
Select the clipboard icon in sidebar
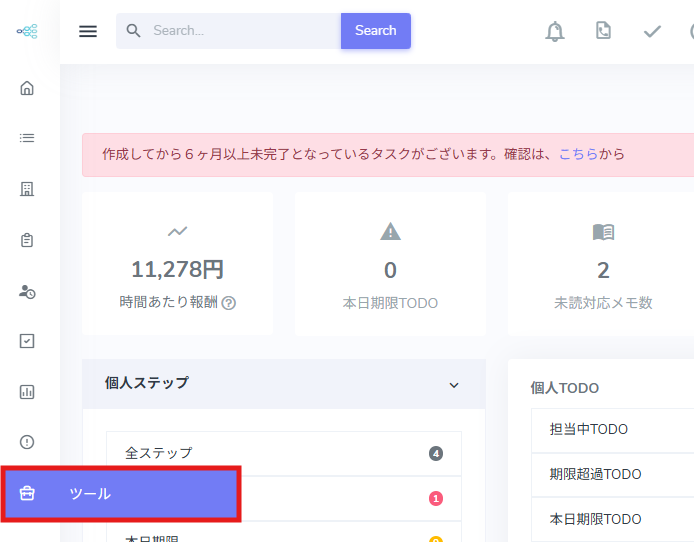tap(27, 240)
